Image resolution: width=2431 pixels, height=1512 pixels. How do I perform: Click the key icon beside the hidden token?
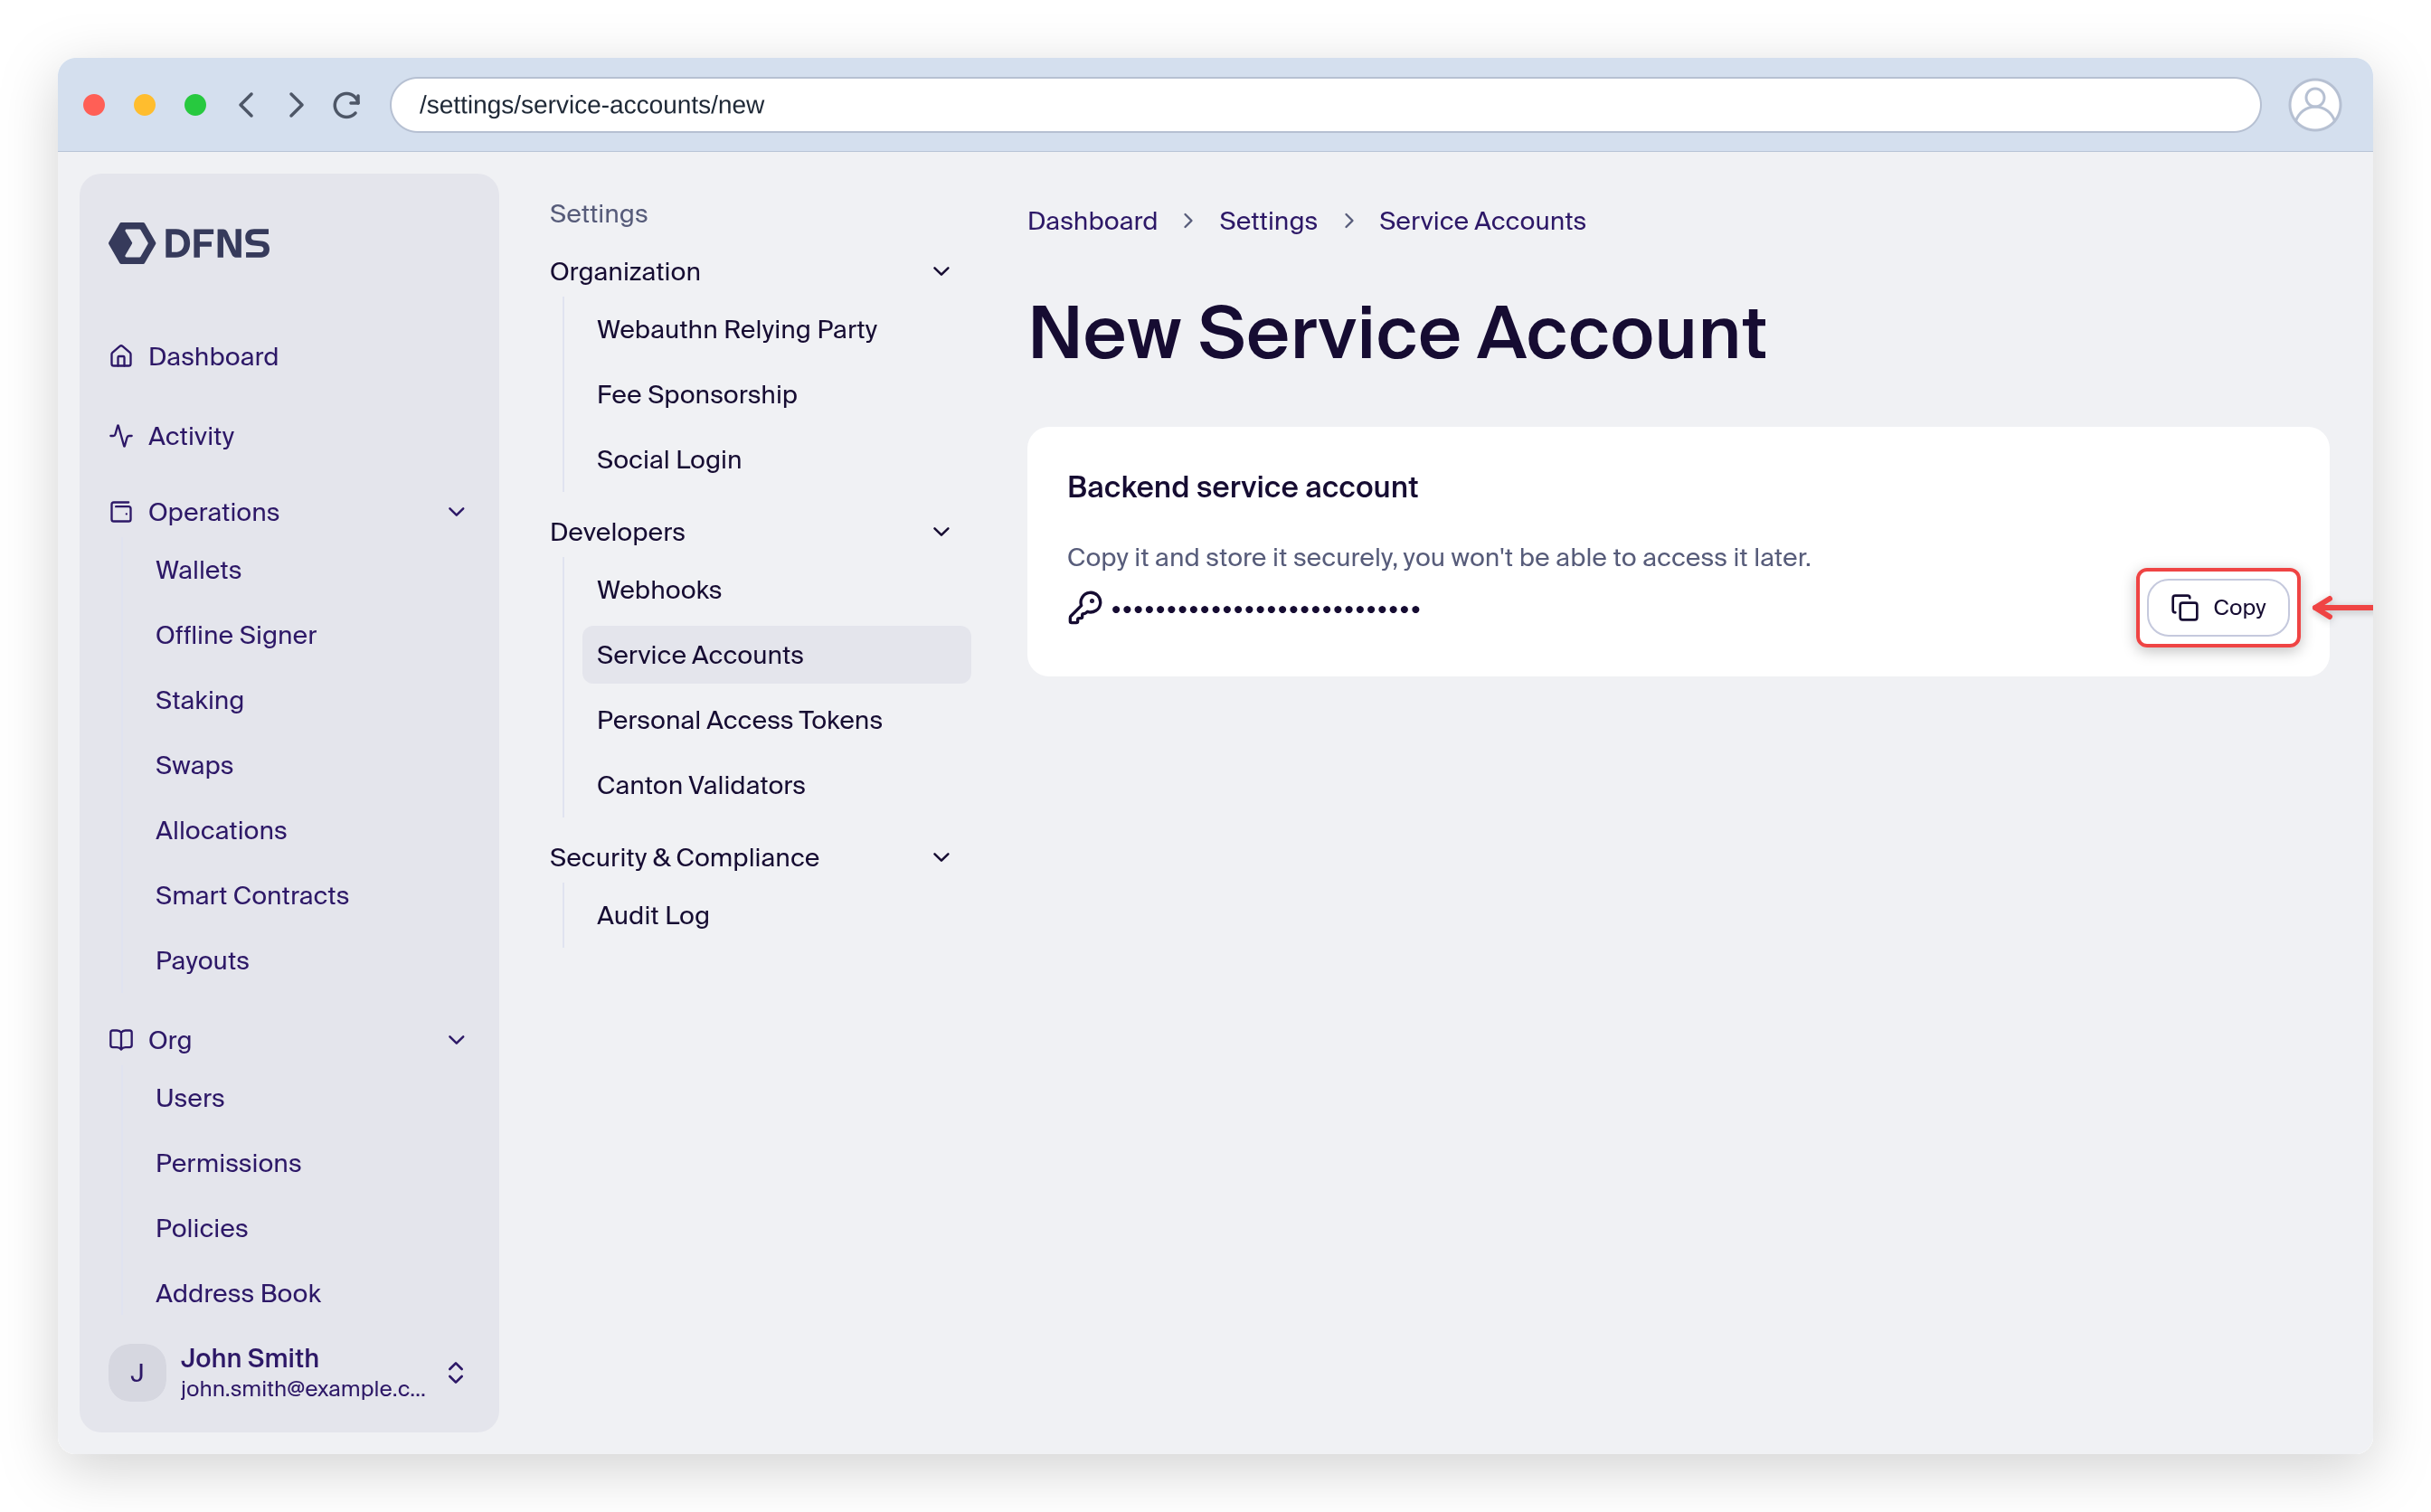(1085, 607)
